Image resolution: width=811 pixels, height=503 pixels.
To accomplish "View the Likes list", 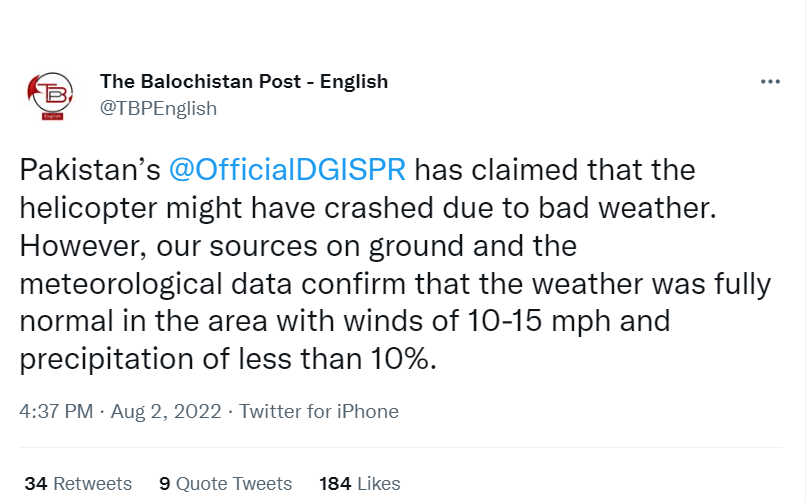I will coord(359,484).
